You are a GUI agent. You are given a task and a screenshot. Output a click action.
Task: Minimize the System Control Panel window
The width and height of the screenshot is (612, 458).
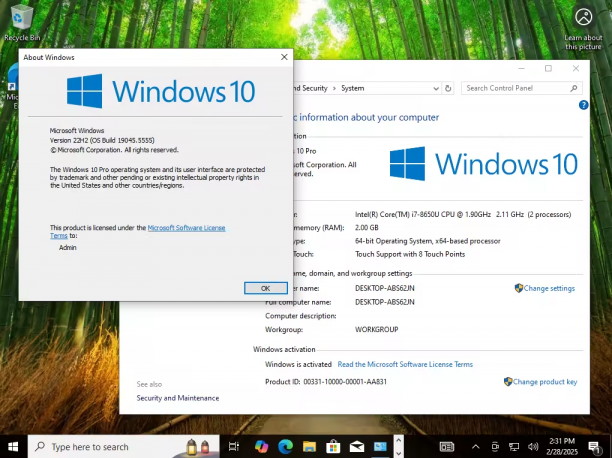point(521,68)
